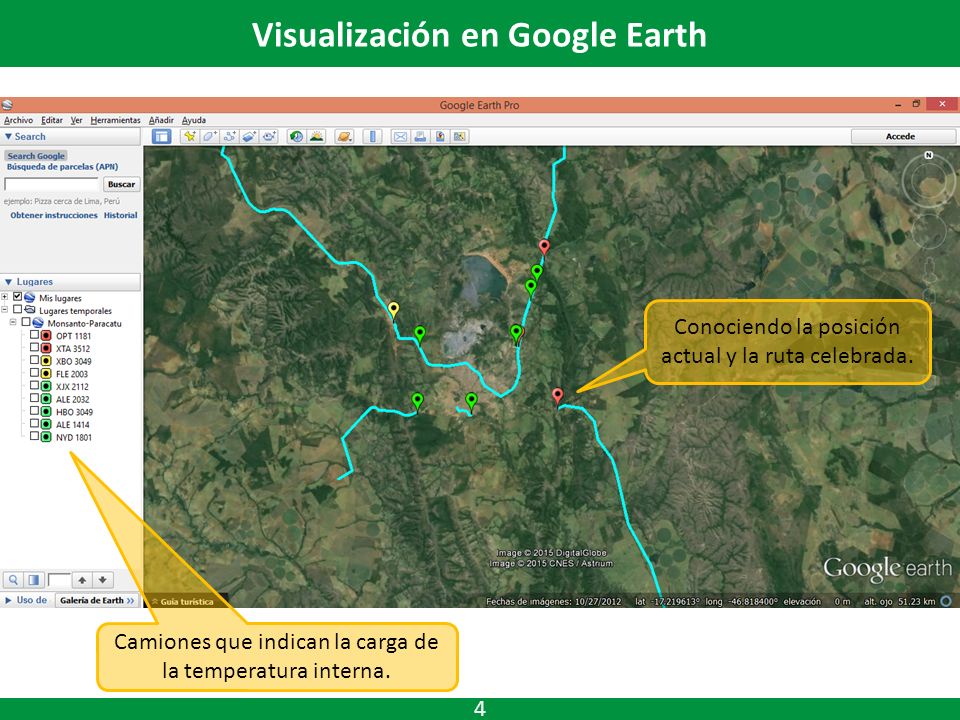Image resolution: width=960 pixels, height=720 pixels.
Task: Open the planet switcher toolbar icon
Action: pyautogui.click(x=344, y=137)
